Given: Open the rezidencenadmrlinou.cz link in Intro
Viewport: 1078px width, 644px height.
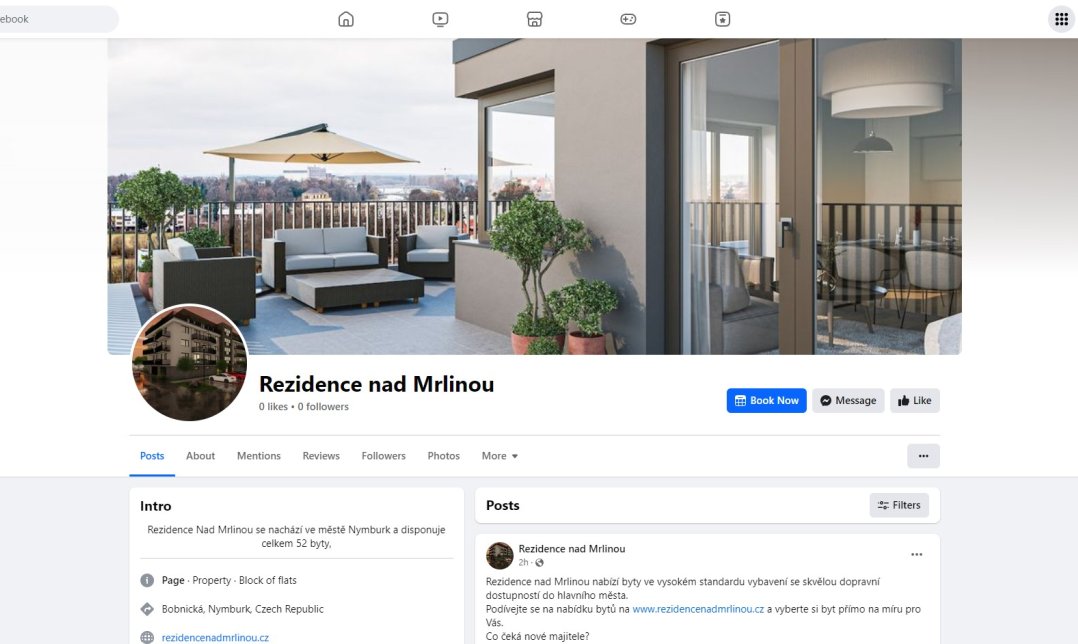Looking at the screenshot, I should 215,638.
